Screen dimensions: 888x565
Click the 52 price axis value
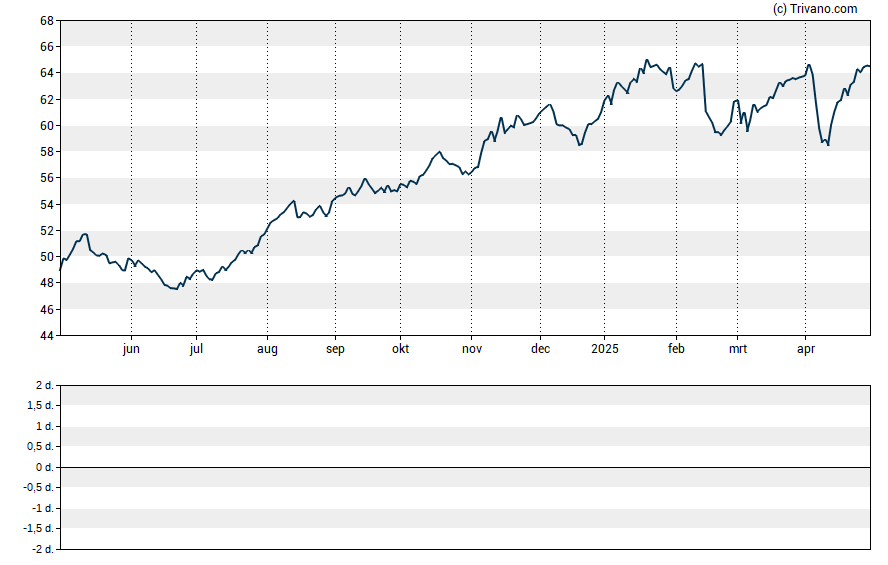46,230
